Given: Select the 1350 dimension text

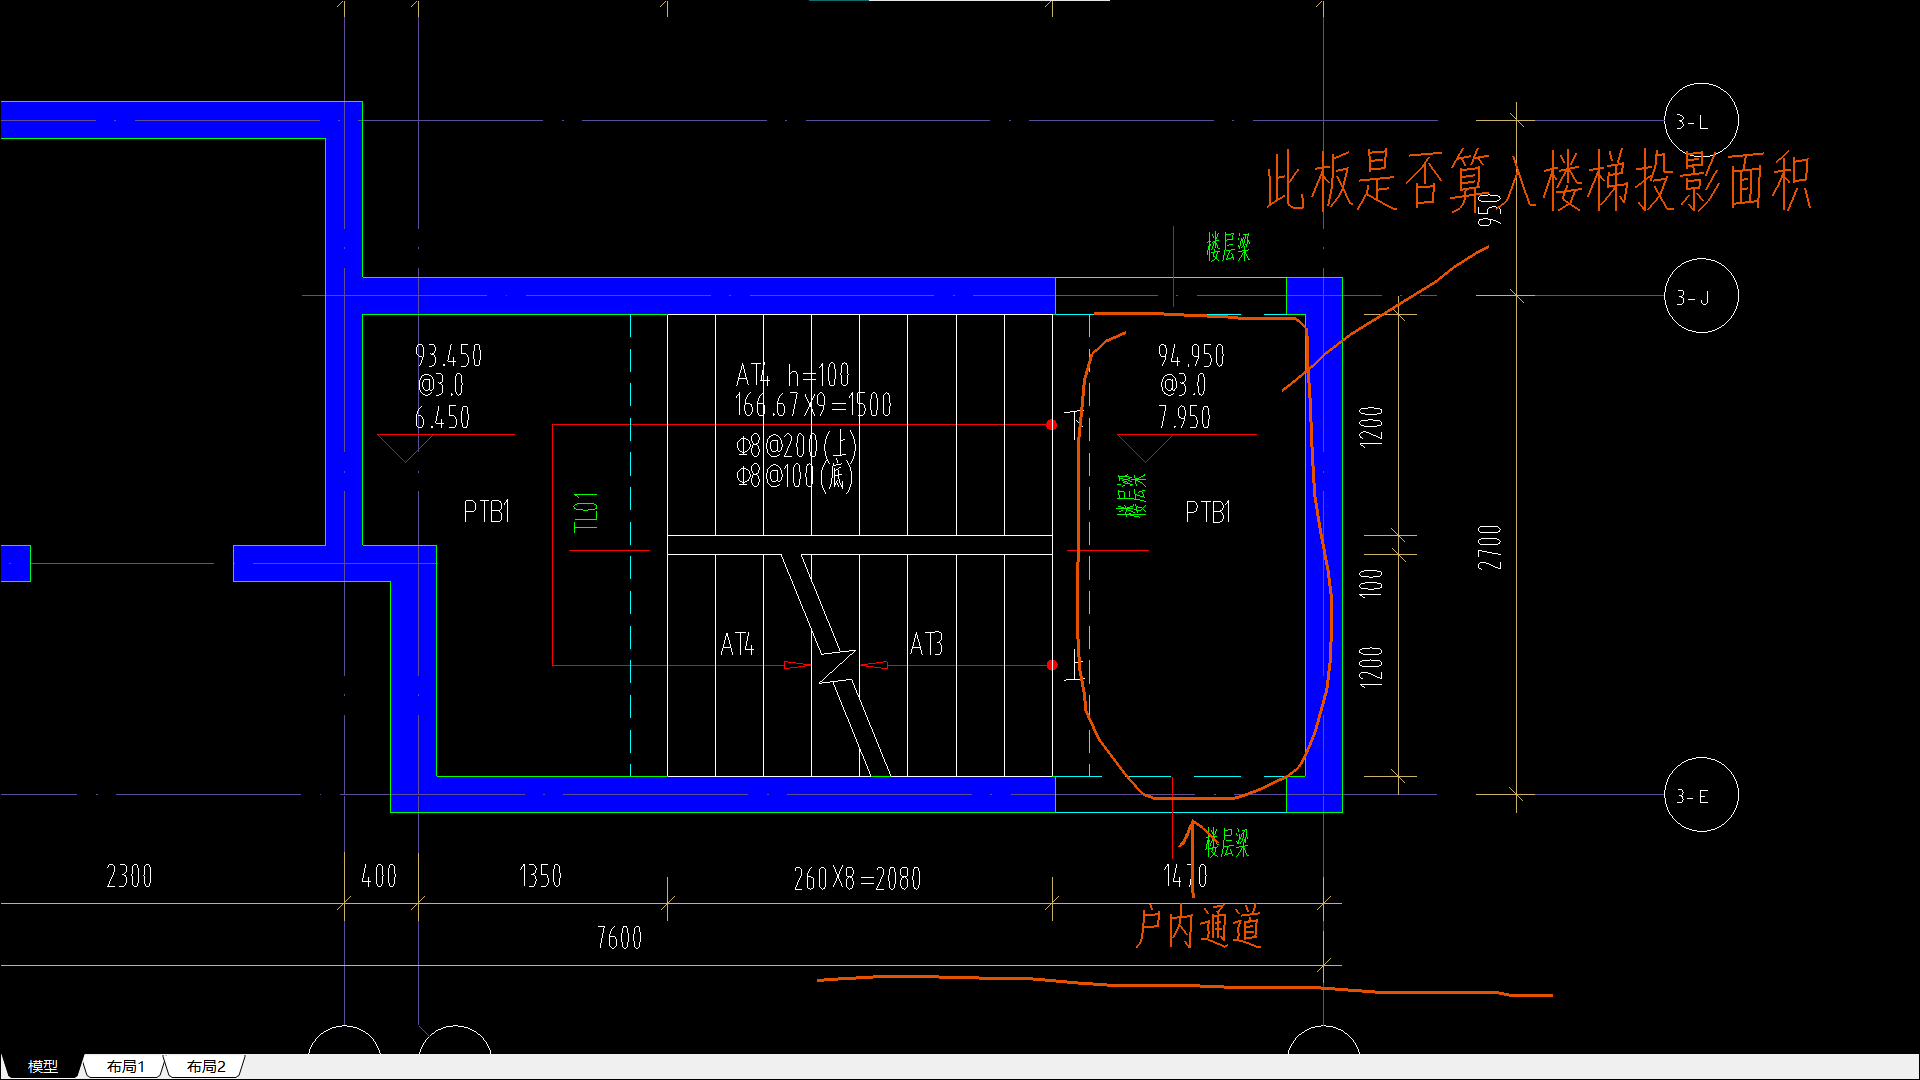Looking at the screenshot, I should tap(540, 877).
